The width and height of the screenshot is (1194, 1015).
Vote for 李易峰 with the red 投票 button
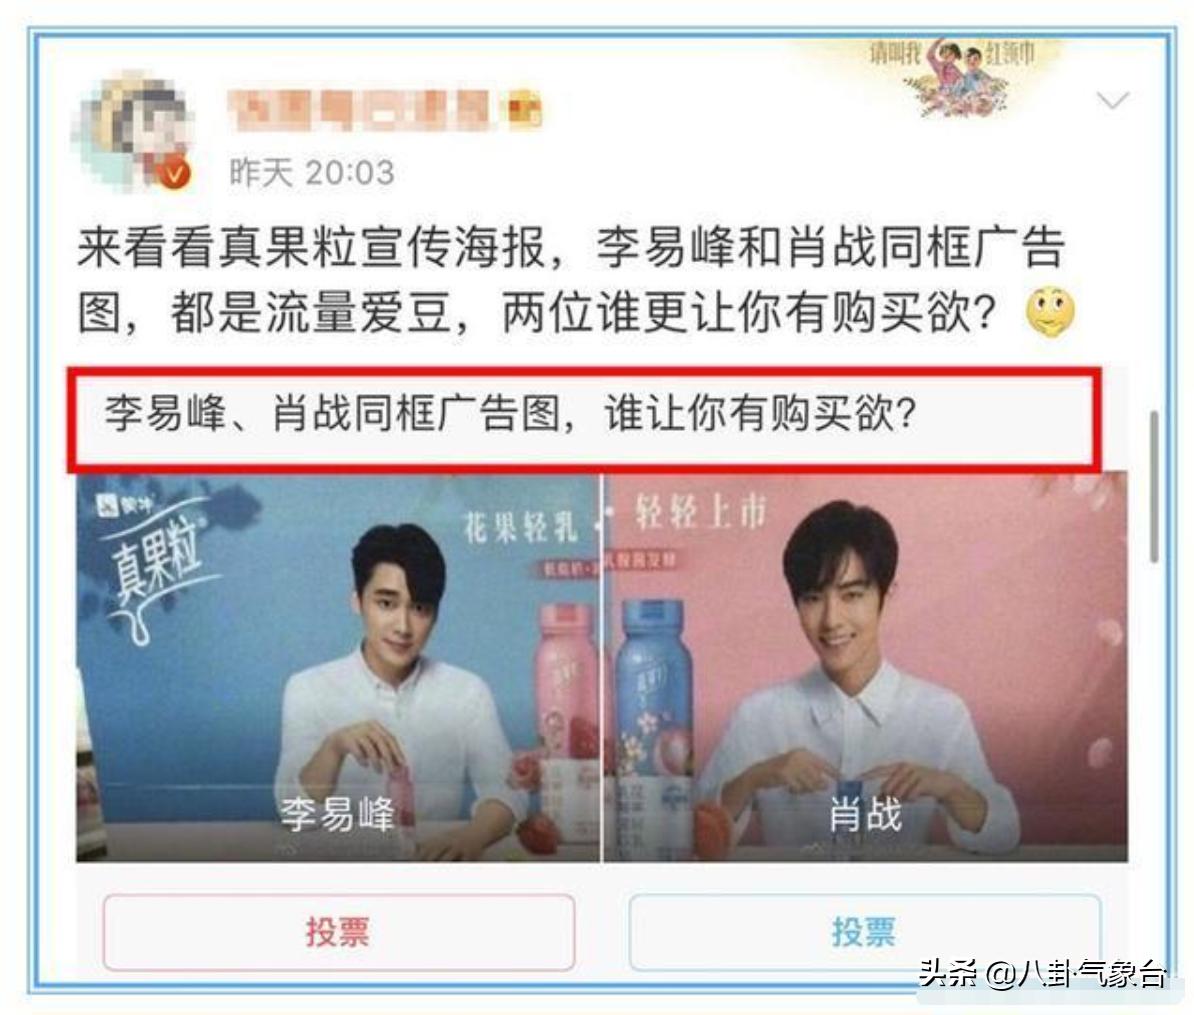pos(339,932)
